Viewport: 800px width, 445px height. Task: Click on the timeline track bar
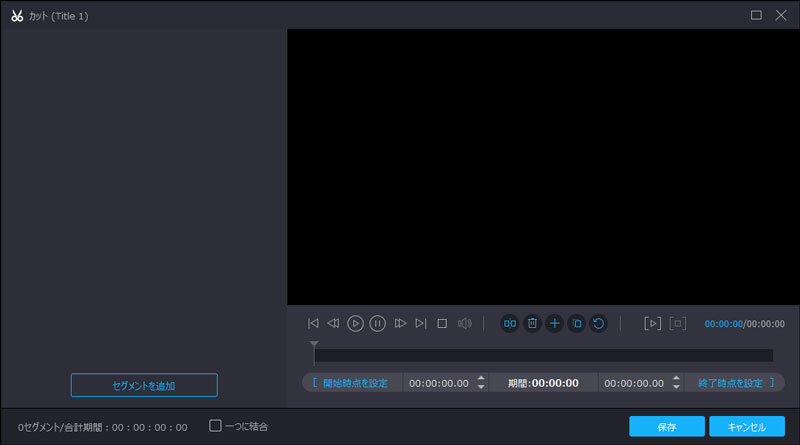tap(543, 356)
